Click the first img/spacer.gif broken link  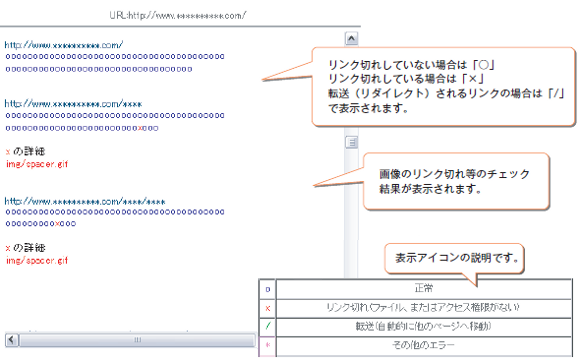(37, 164)
